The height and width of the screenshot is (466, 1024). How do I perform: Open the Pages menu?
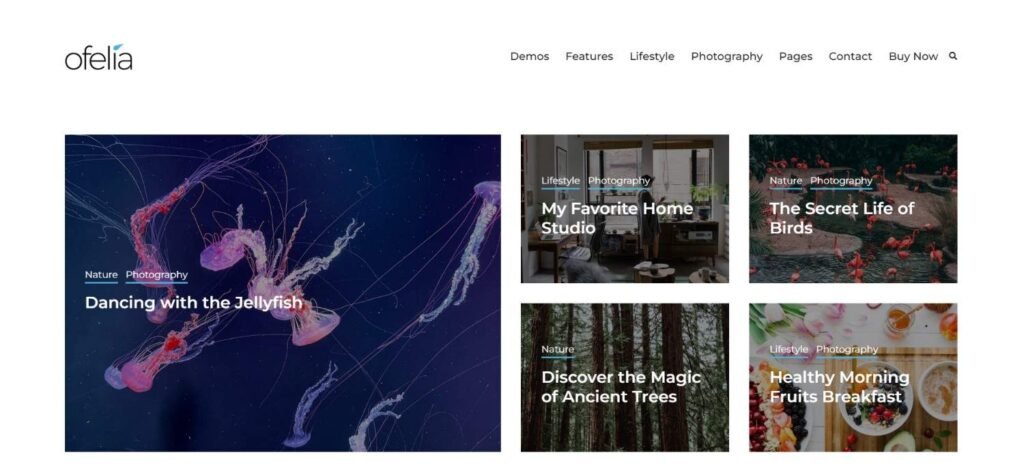coord(795,57)
